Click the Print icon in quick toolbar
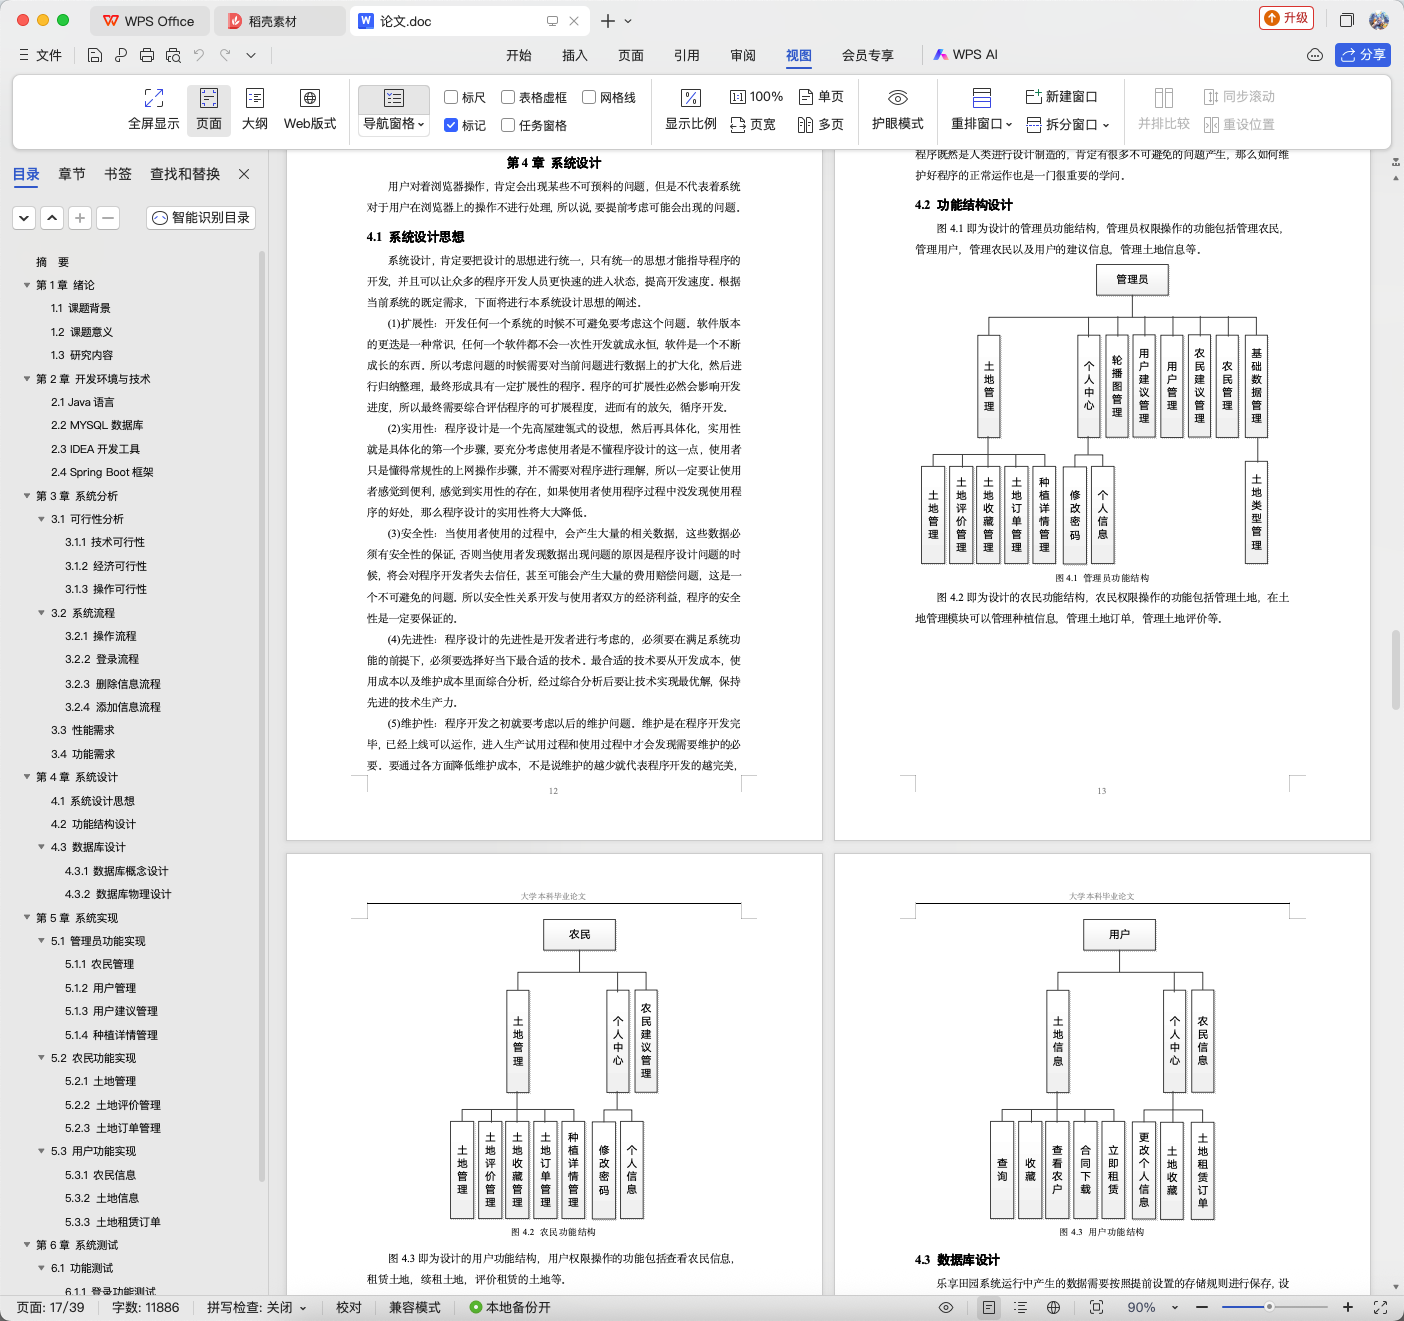The height and width of the screenshot is (1321, 1404). (x=147, y=55)
